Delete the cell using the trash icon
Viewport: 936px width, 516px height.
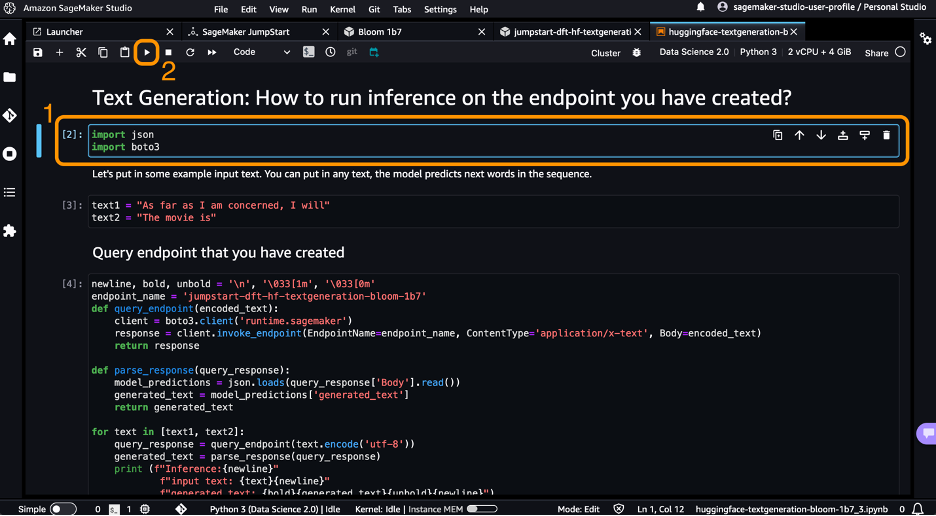coord(886,135)
